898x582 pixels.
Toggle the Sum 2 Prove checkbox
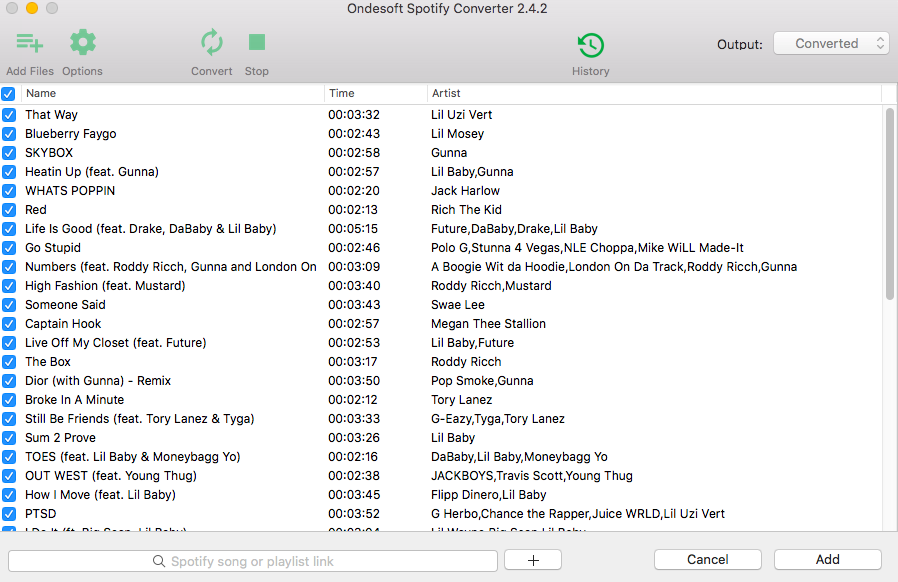tap(9, 438)
